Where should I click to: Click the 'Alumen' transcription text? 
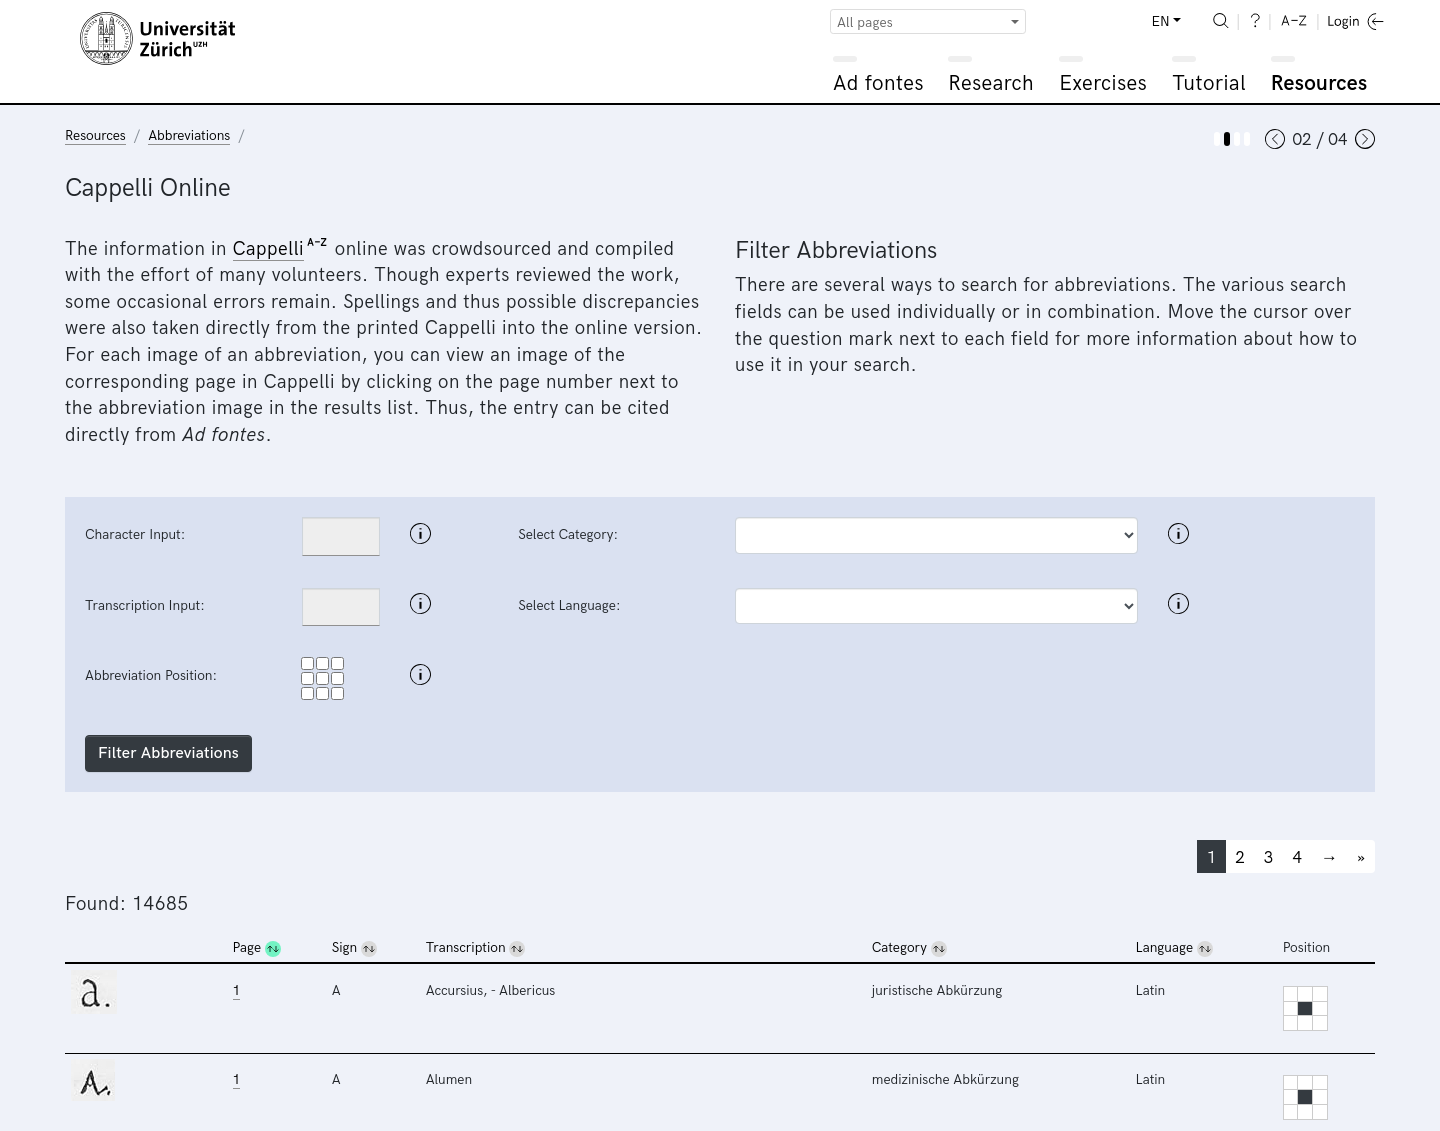point(449,1080)
